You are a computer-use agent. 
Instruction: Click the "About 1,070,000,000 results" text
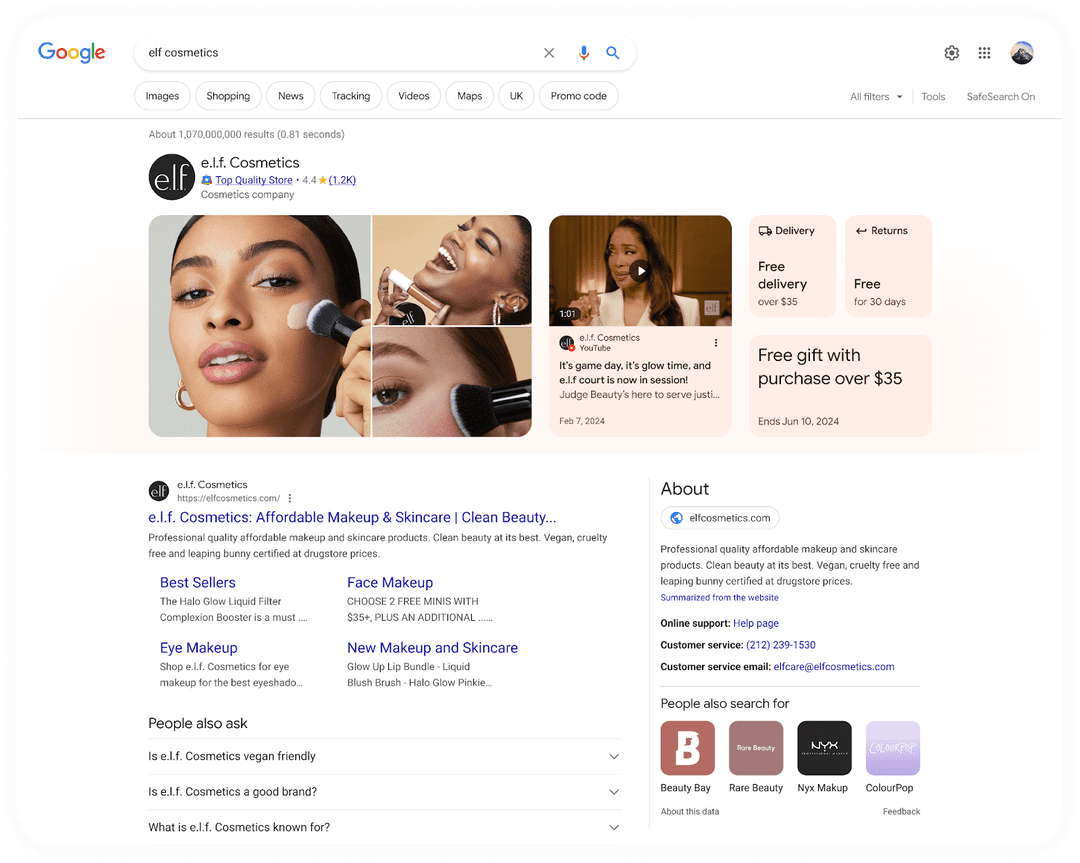[x=247, y=134]
